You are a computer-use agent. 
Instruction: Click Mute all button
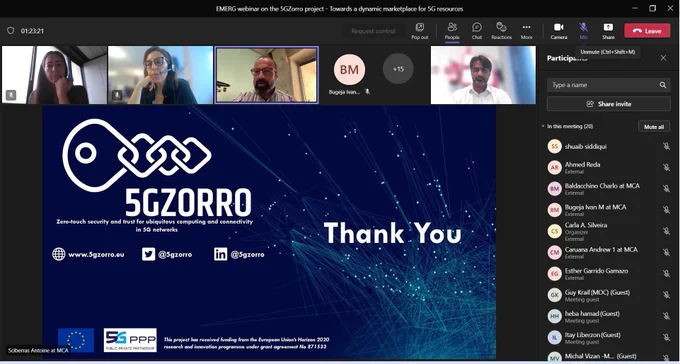[654, 127]
